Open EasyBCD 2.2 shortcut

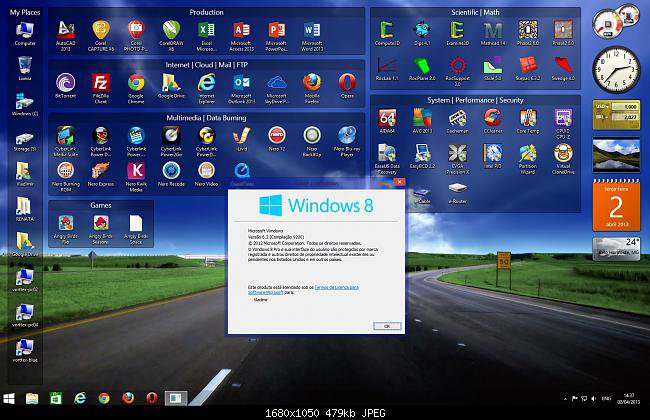422,156
